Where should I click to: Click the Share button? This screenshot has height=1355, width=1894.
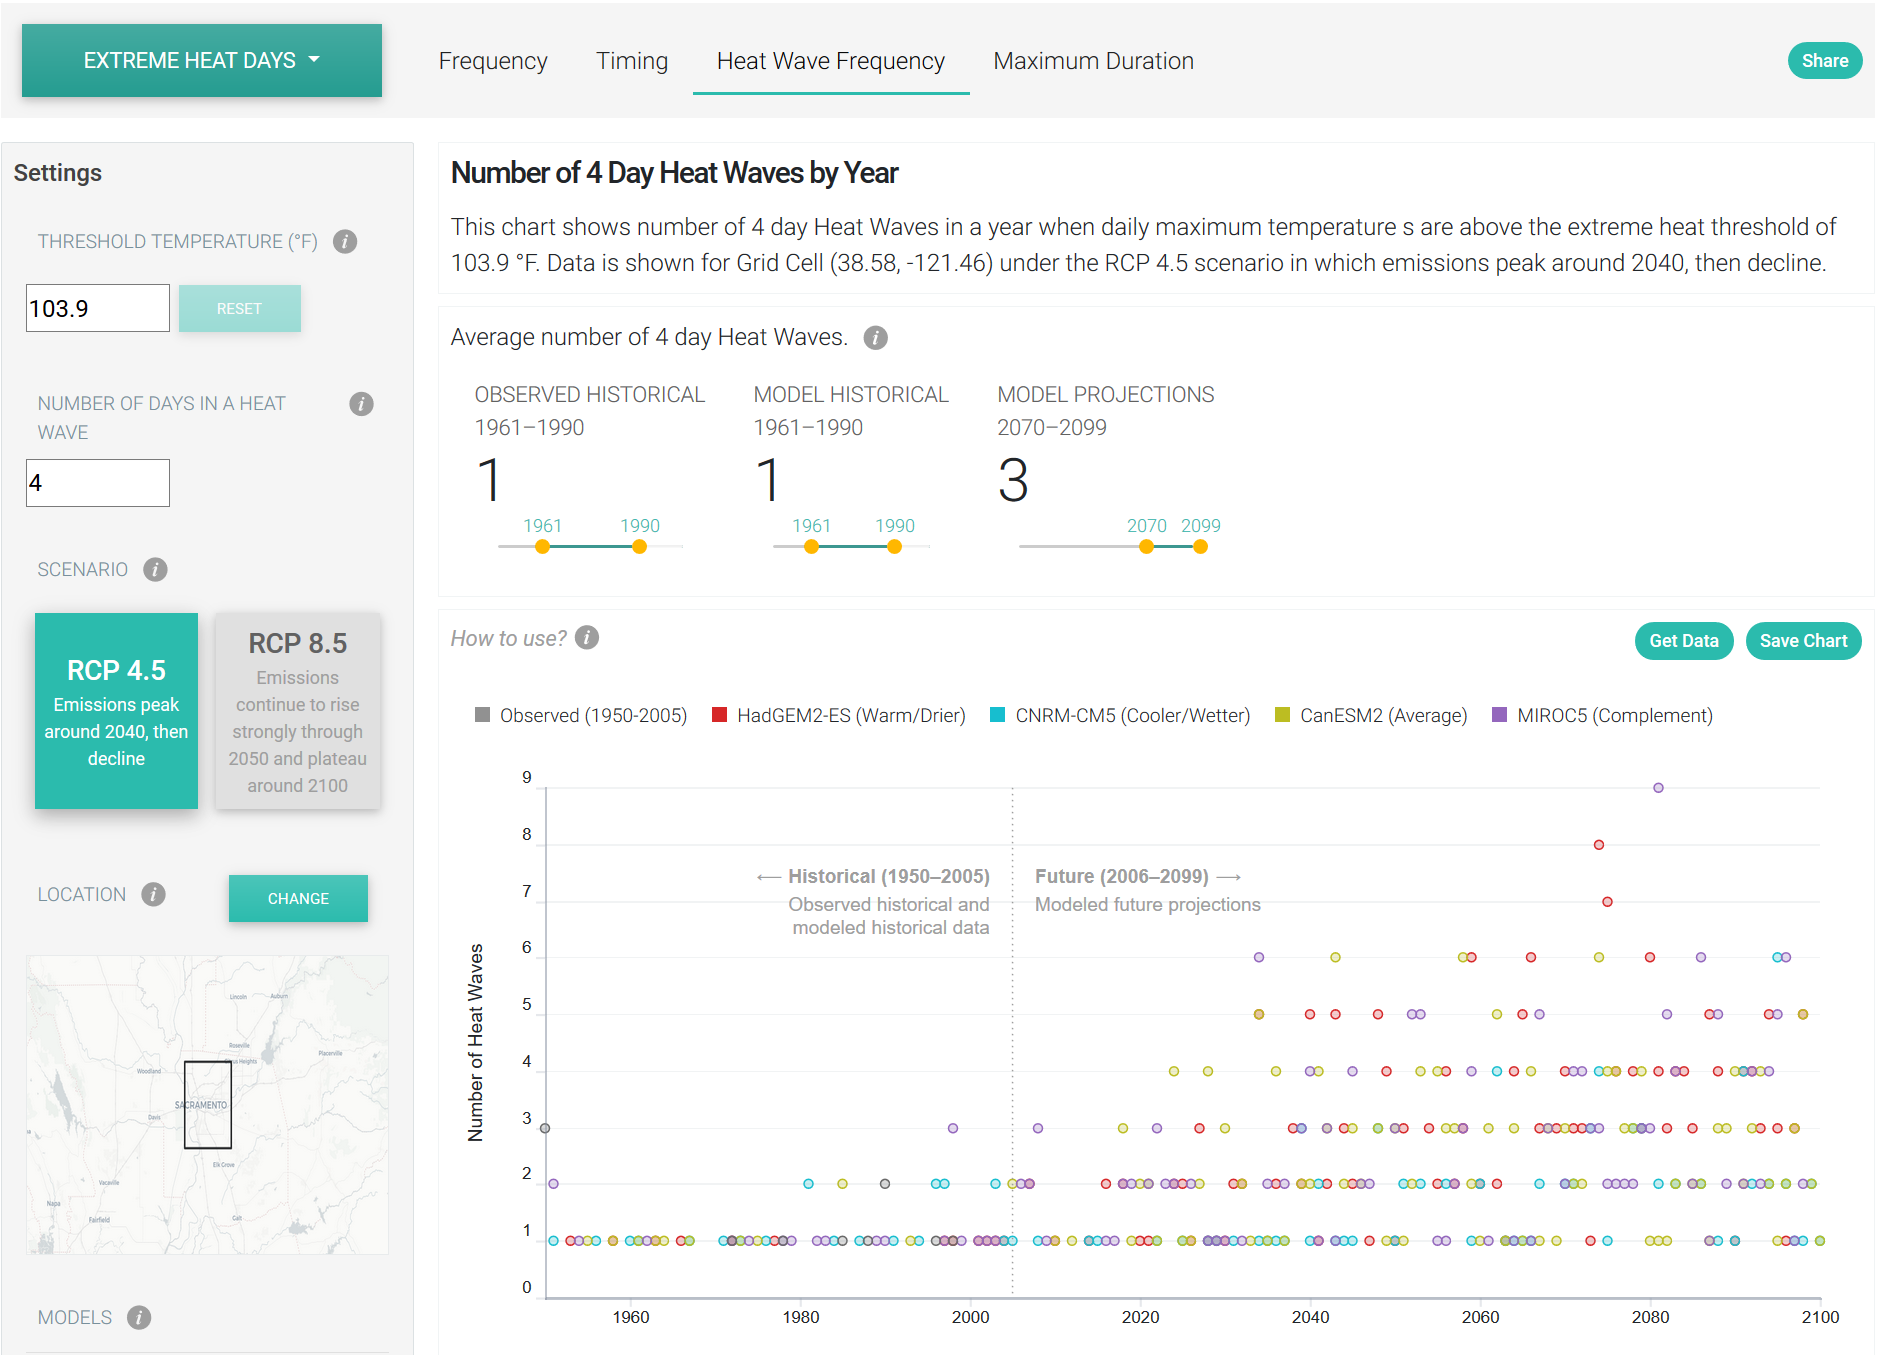(x=1824, y=61)
